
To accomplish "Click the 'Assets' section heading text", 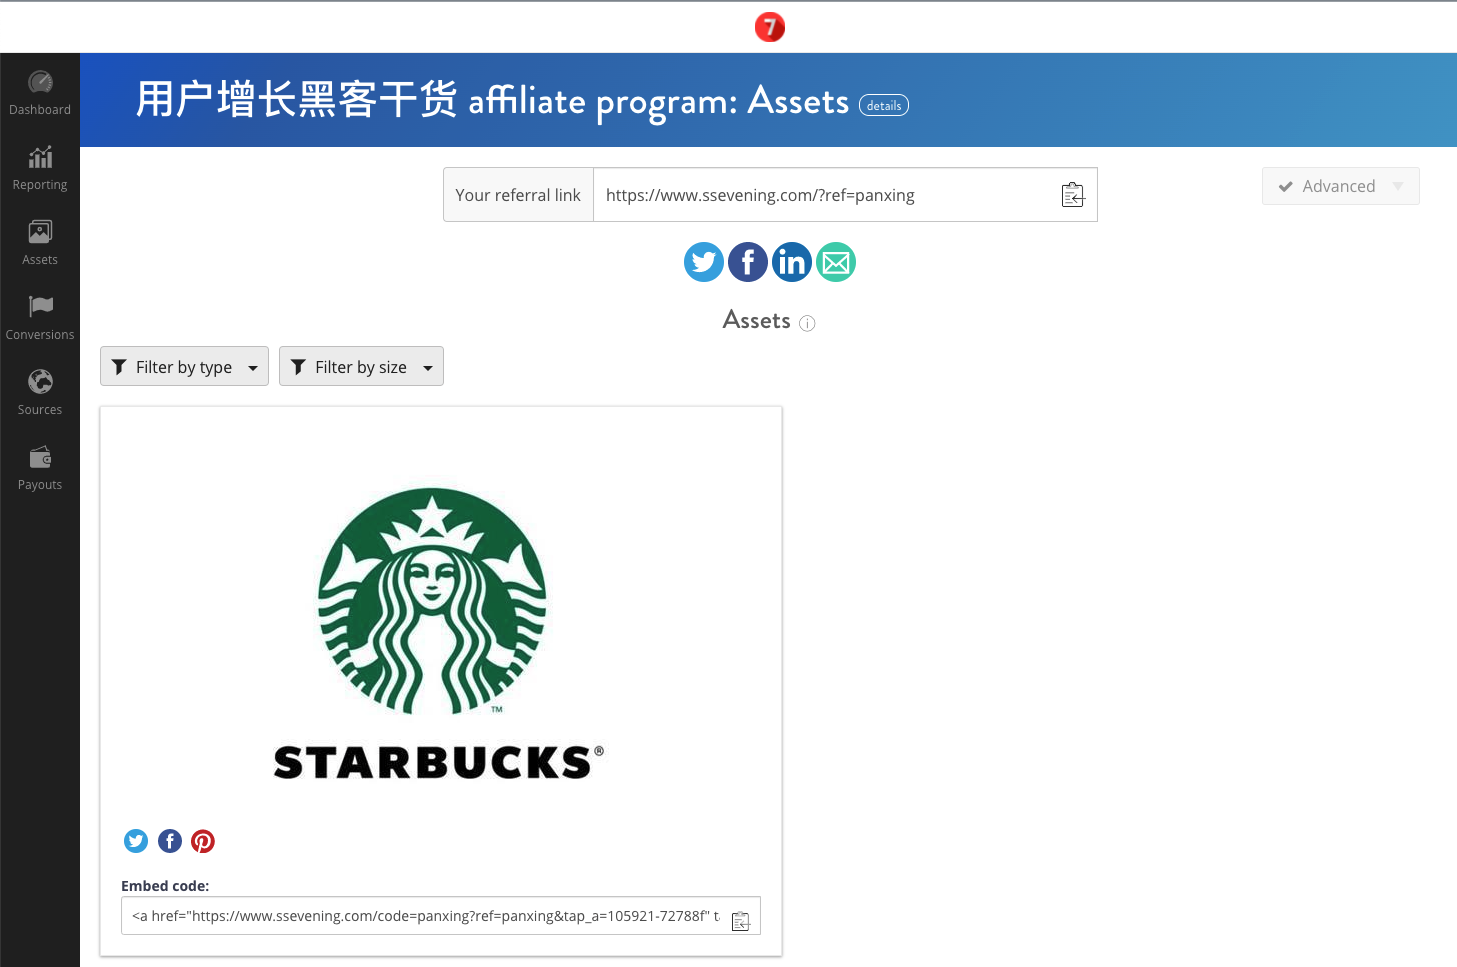I will [x=757, y=320].
